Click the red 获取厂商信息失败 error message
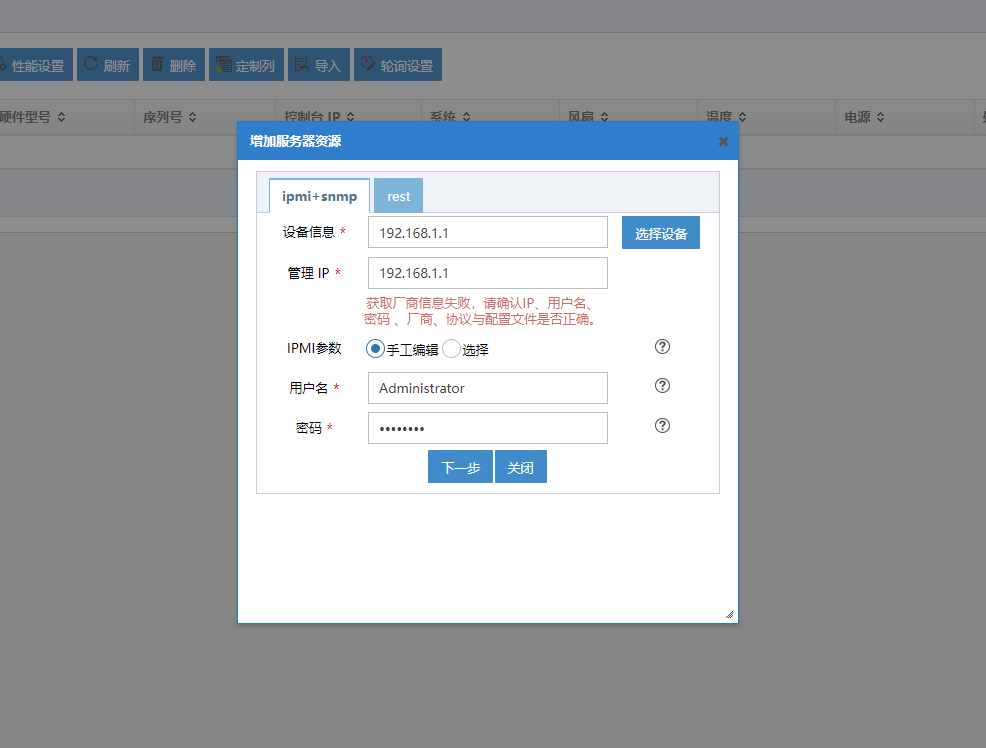 (480, 311)
